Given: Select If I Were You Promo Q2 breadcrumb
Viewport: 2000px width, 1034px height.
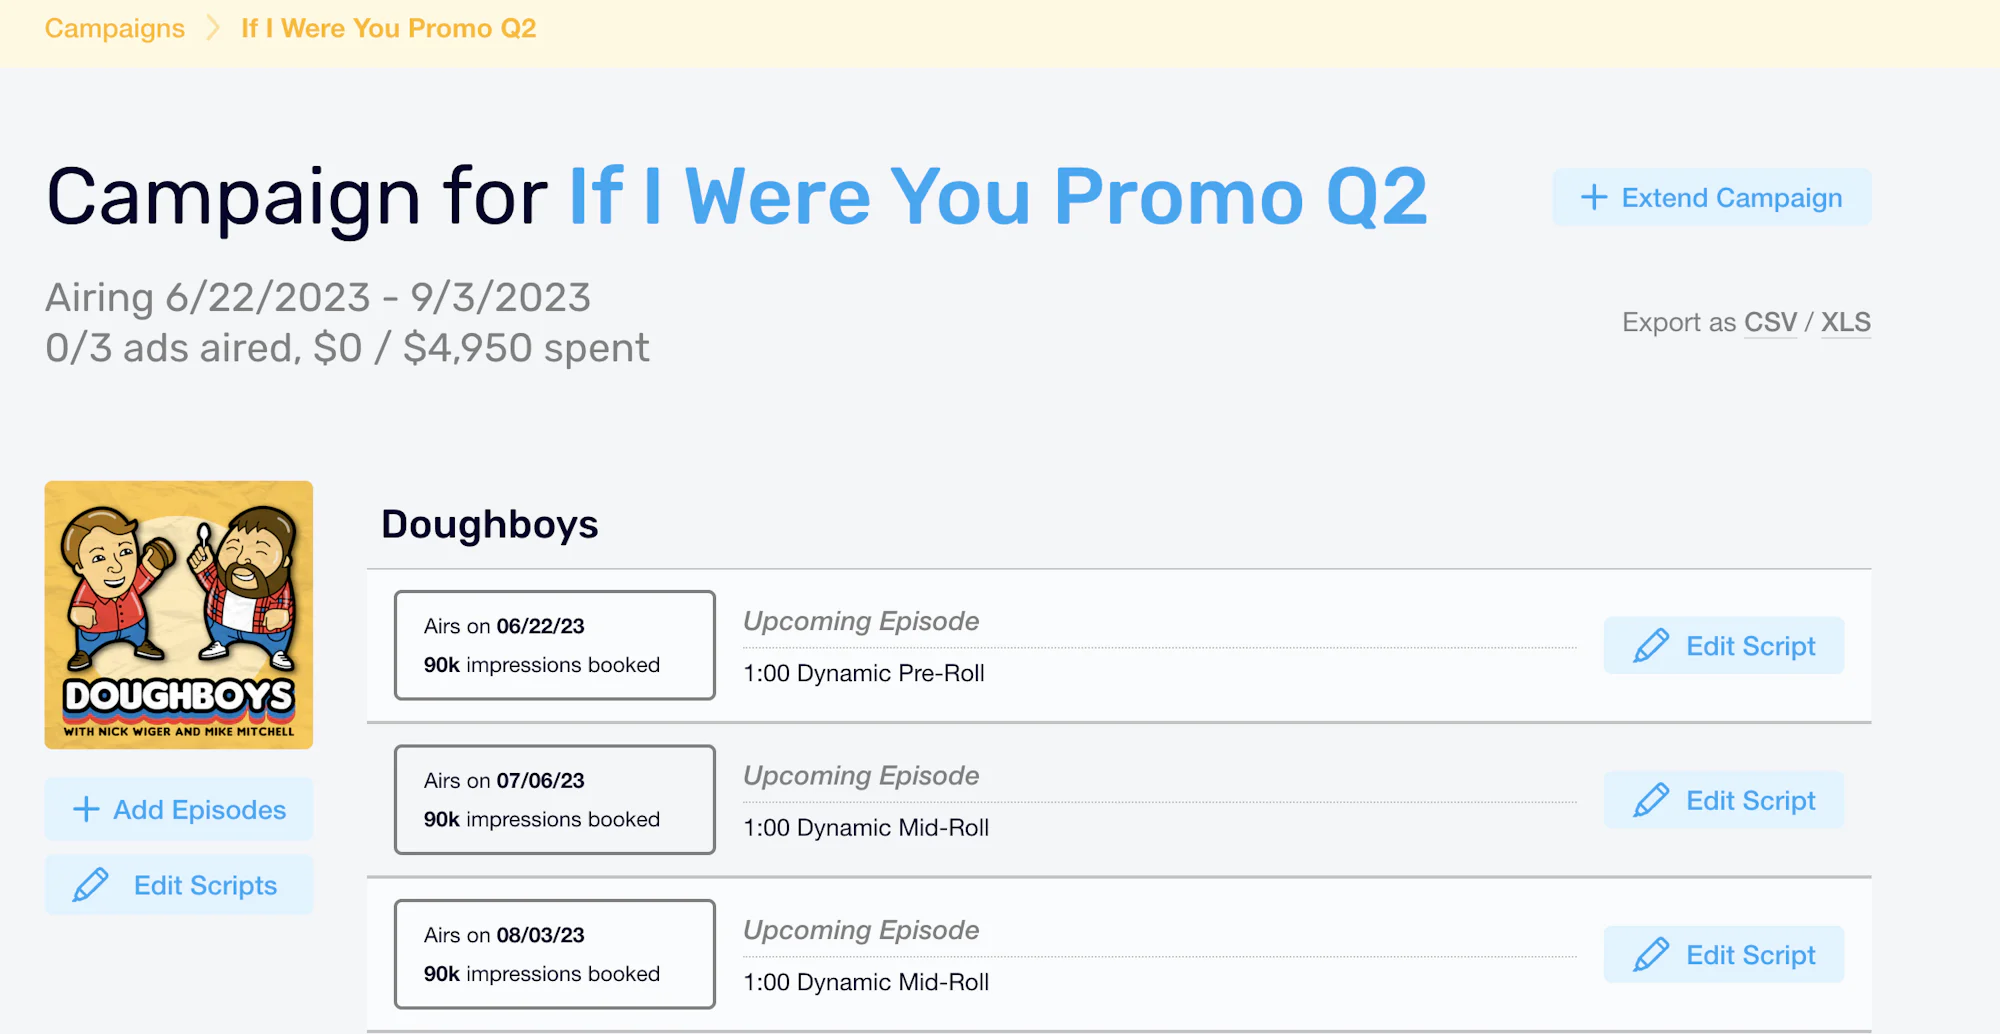Looking at the screenshot, I should [x=389, y=28].
